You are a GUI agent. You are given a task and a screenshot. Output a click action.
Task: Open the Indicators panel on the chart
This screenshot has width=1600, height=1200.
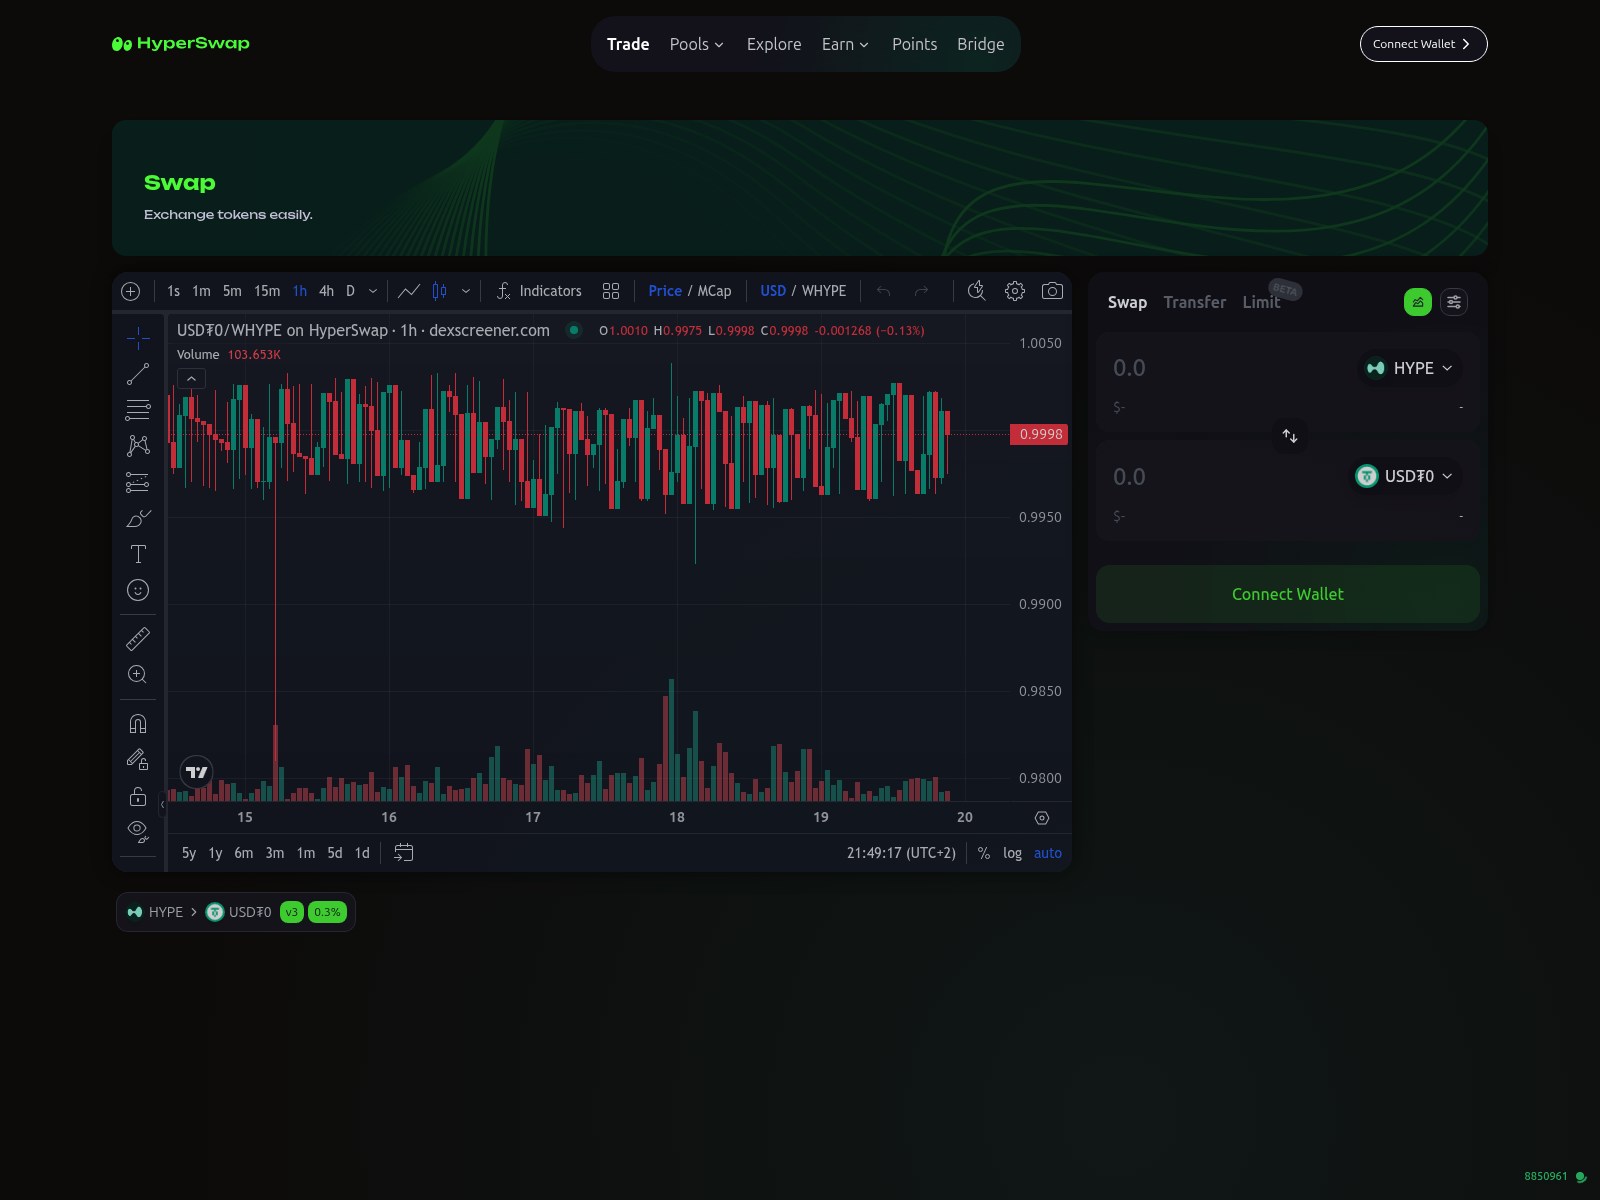[x=540, y=291]
